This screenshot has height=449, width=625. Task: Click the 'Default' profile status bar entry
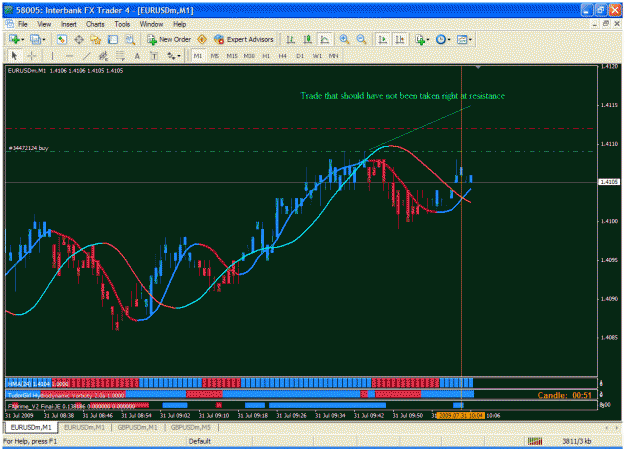(x=200, y=441)
